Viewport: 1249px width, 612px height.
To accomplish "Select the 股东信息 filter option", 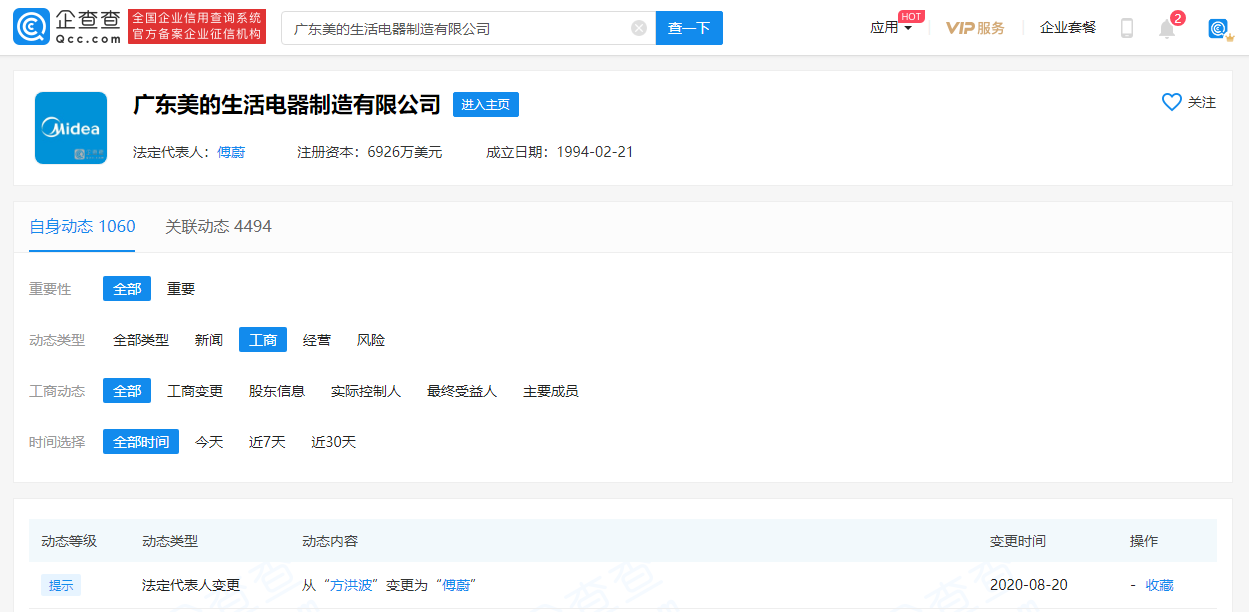I will [276, 390].
